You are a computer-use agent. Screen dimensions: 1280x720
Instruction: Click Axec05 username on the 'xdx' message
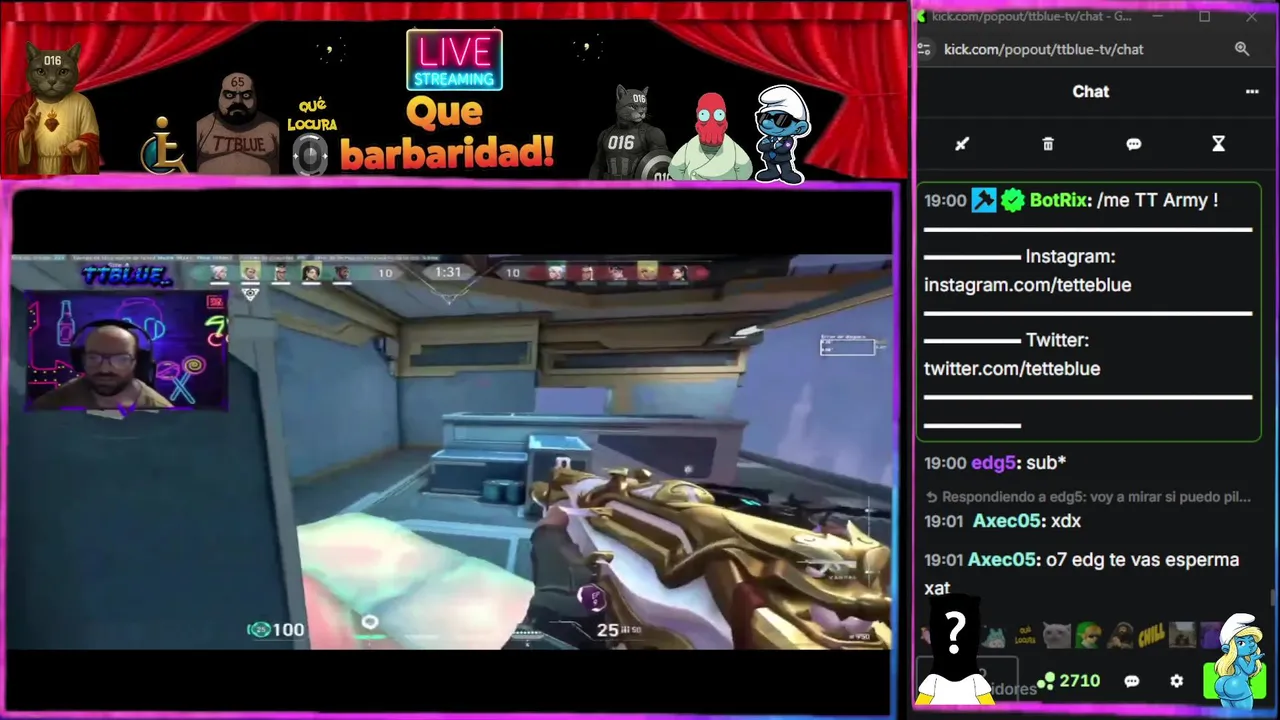pyautogui.click(x=1006, y=521)
